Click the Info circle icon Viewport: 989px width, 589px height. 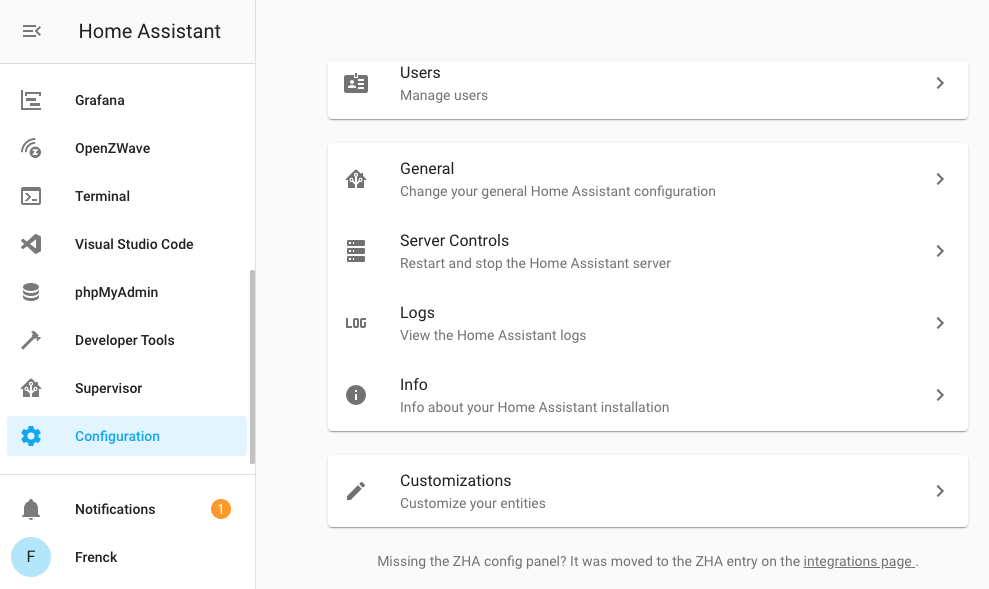pos(356,395)
